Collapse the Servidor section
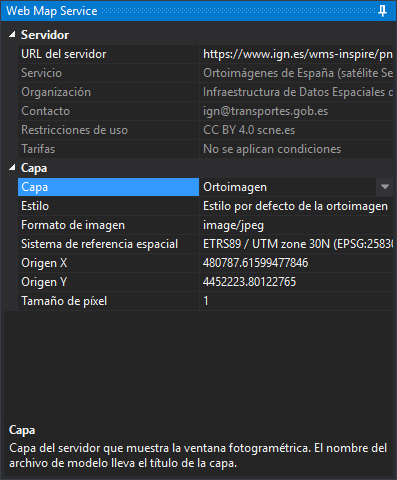Screen dimensions: 397x480 tap(12, 34)
